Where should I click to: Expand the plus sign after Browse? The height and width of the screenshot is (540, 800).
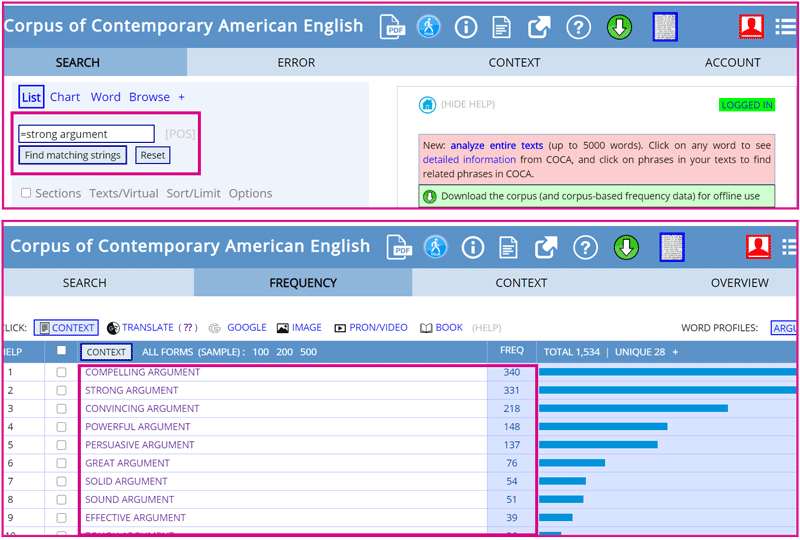click(x=181, y=97)
